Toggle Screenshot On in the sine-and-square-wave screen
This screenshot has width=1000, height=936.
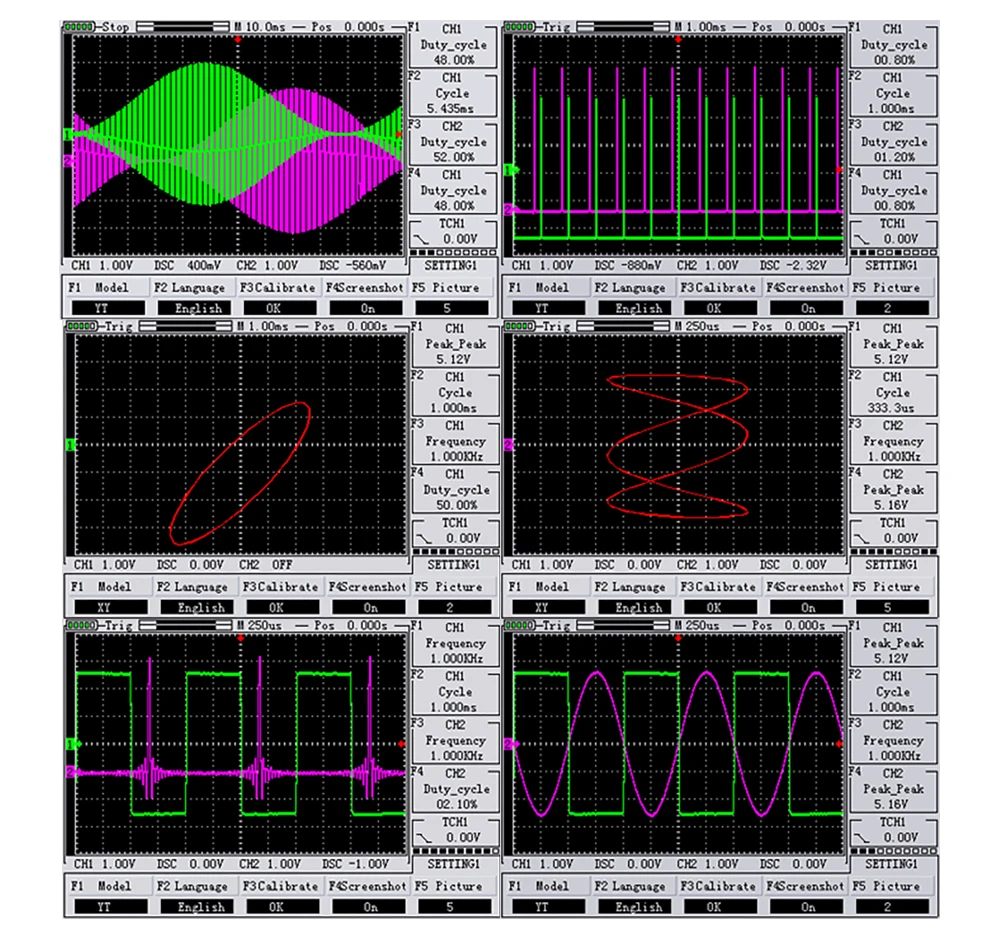[x=807, y=907]
